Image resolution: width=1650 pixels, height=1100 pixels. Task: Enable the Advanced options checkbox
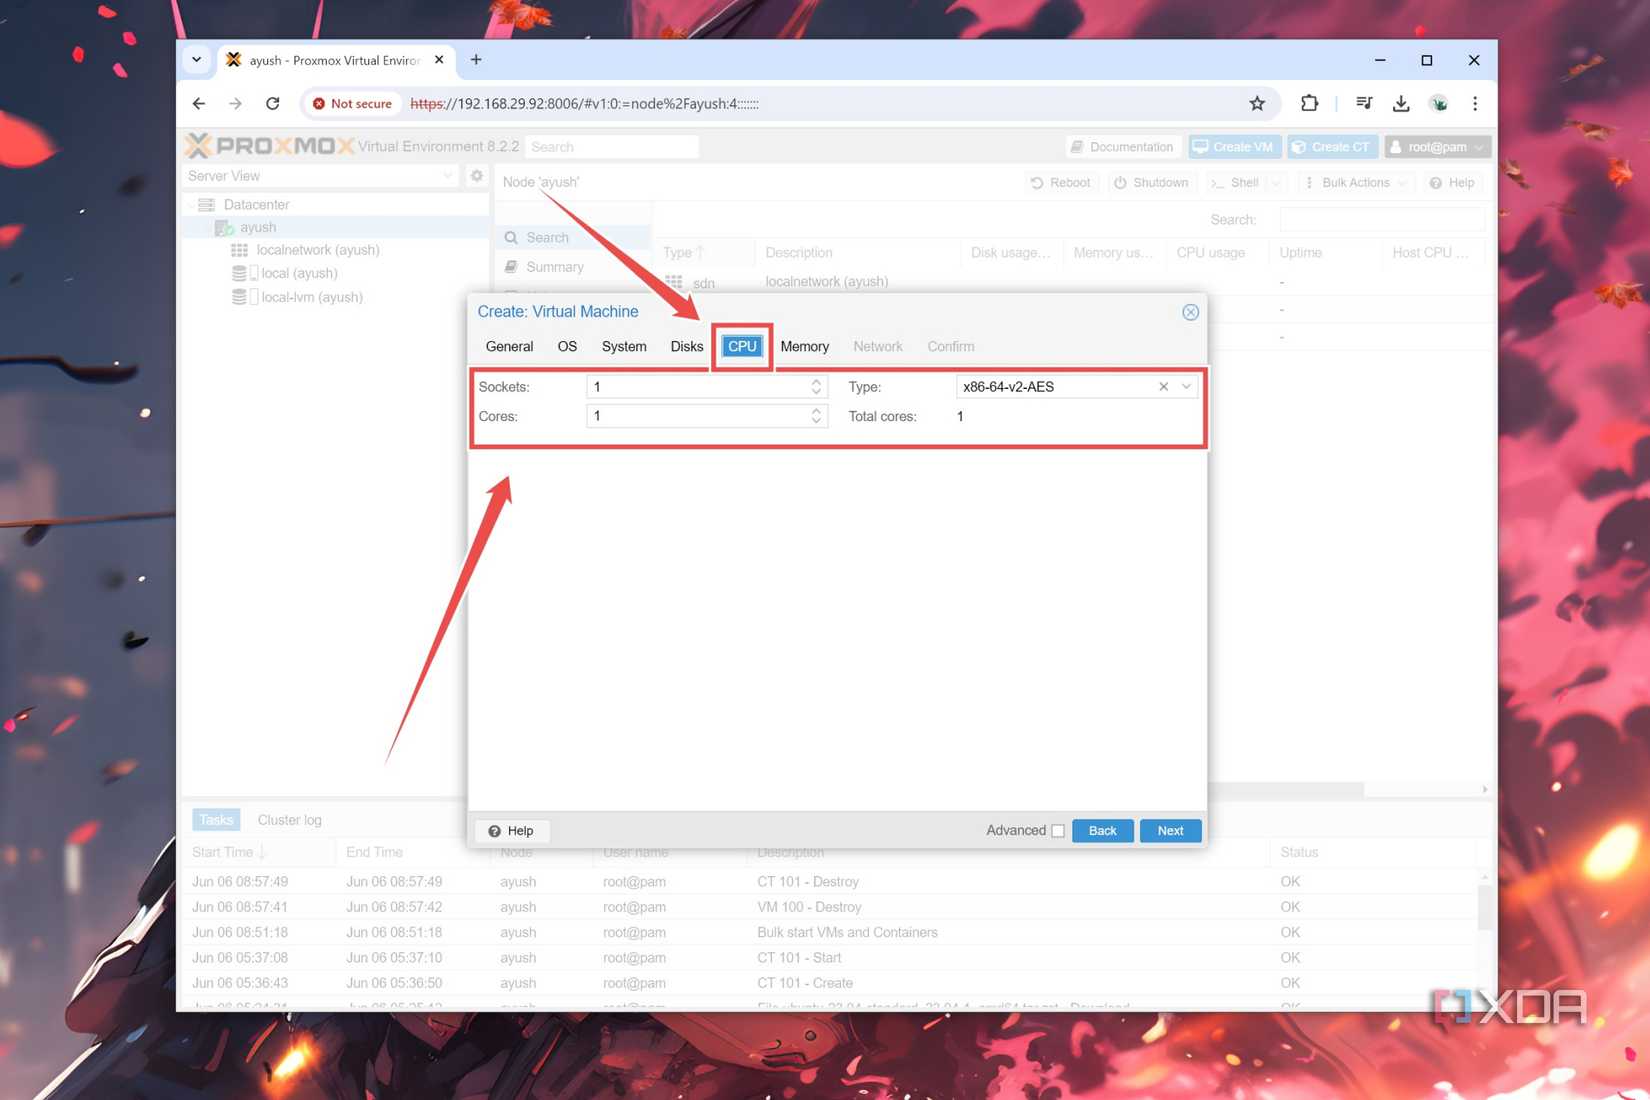click(1057, 830)
